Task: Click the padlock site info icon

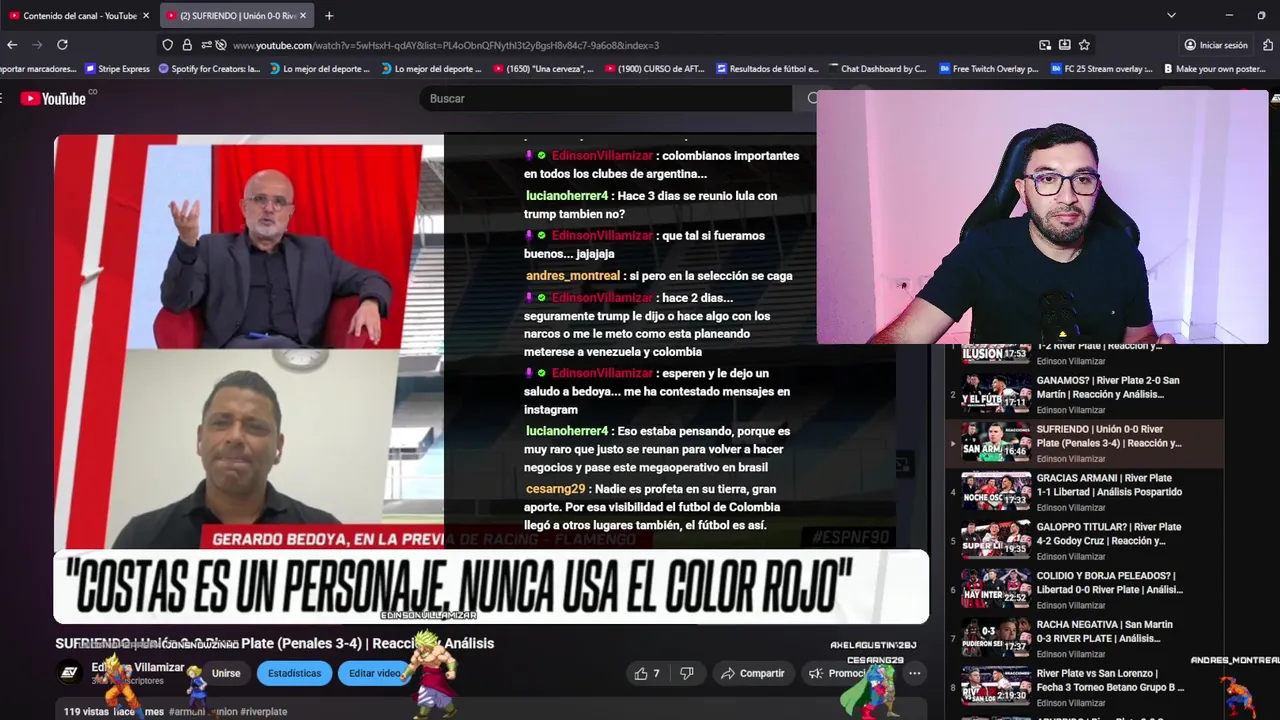Action: (x=187, y=45)
